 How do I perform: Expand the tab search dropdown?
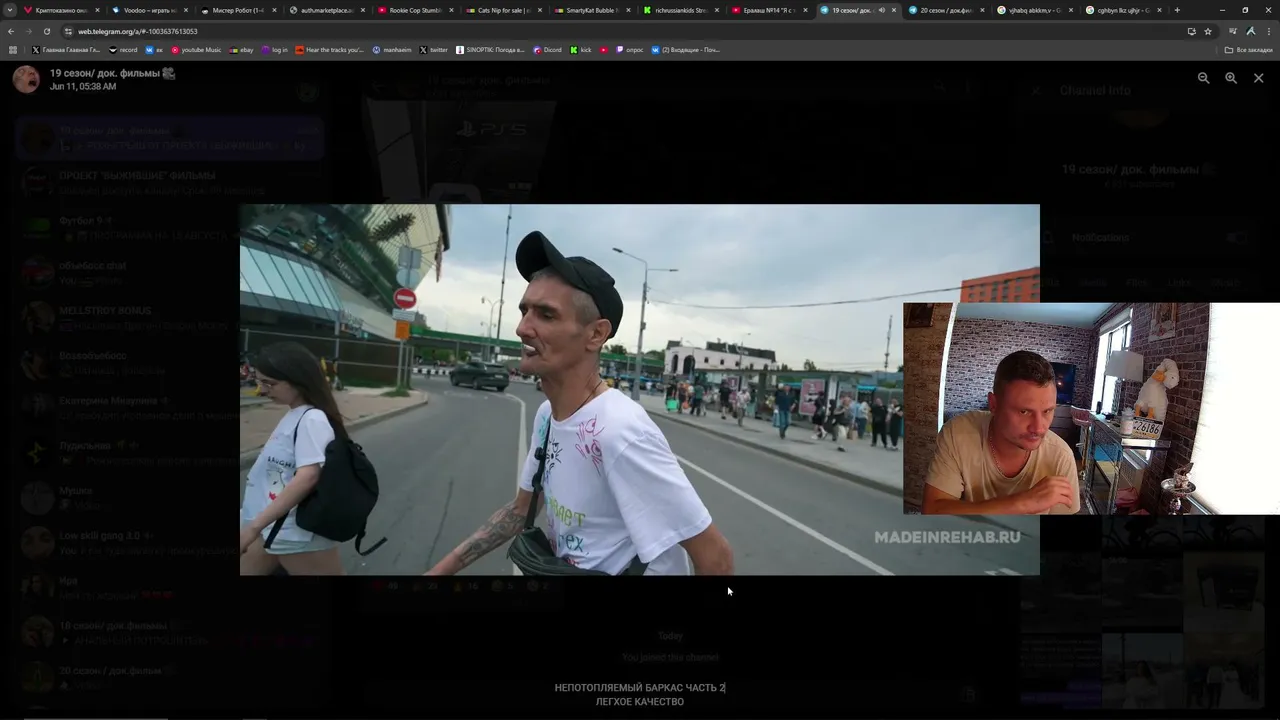(x=11, y=10)
